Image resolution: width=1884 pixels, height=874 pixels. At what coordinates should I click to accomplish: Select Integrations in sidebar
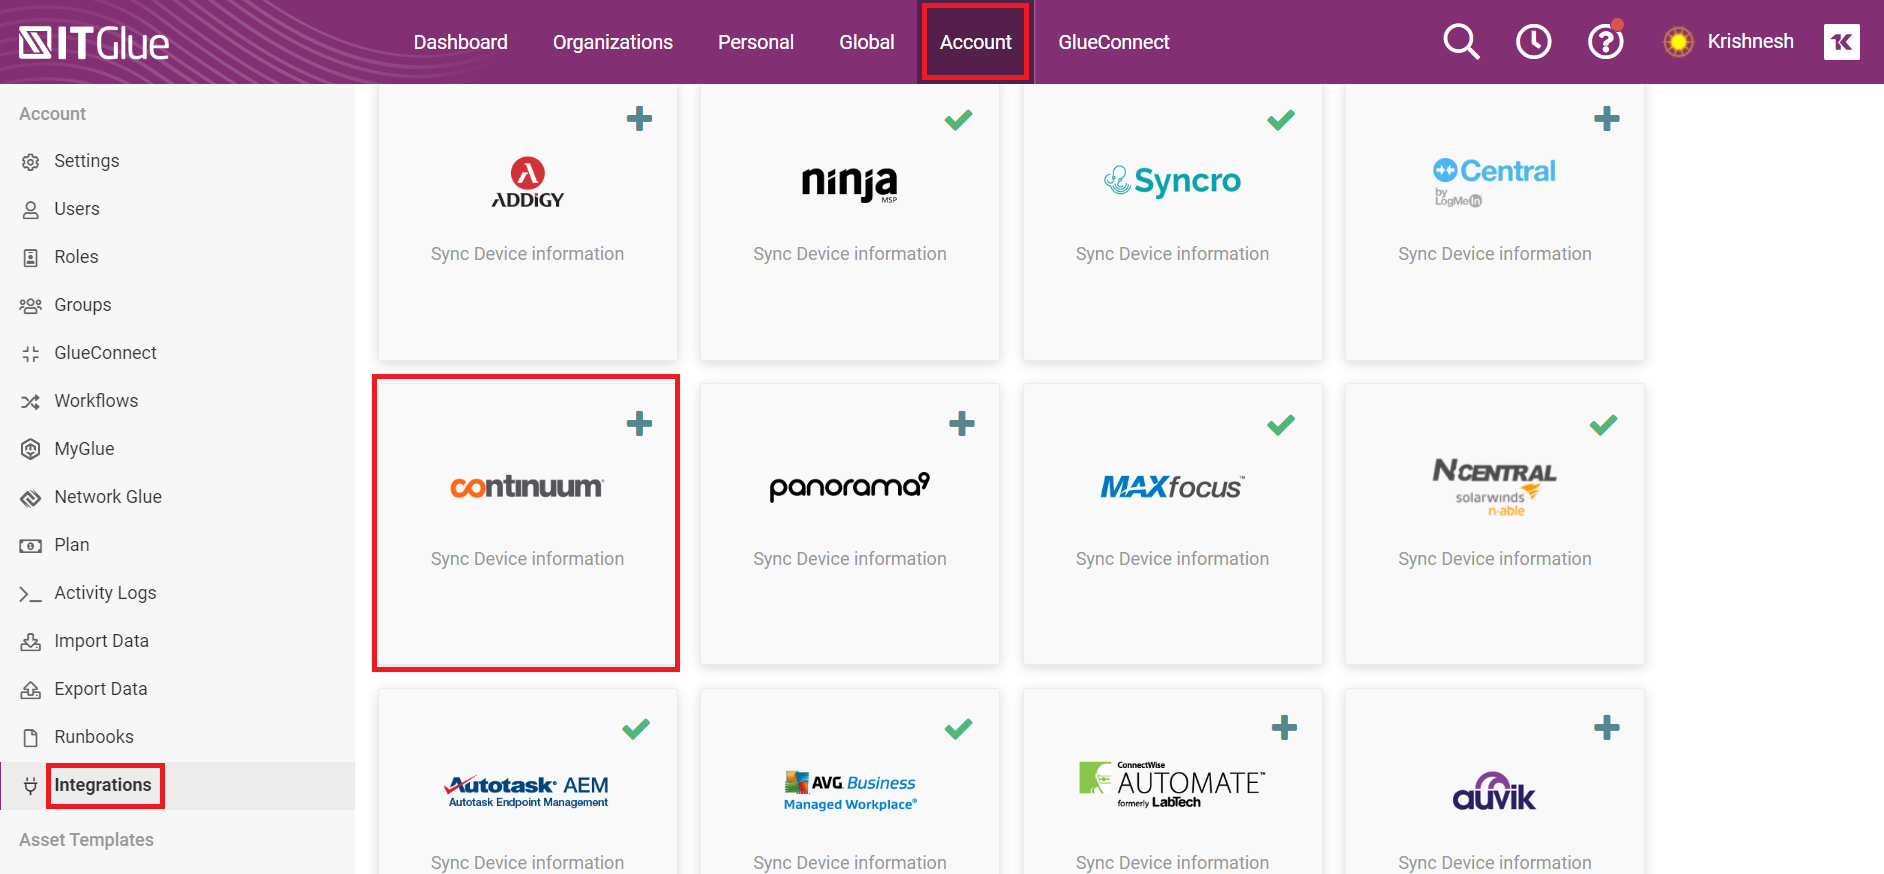coord(103,785)
